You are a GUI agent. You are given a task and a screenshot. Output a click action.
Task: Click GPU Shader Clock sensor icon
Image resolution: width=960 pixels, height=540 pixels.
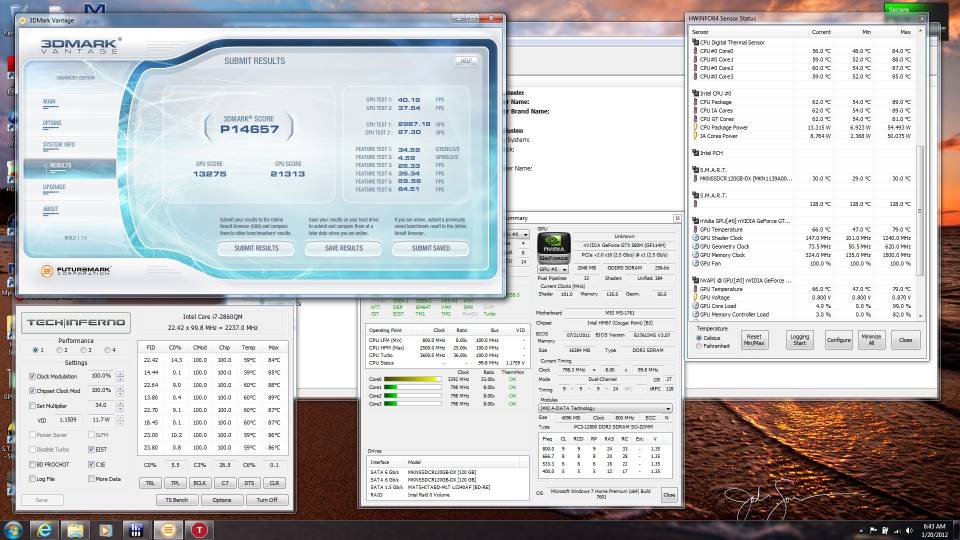point(696,238)
